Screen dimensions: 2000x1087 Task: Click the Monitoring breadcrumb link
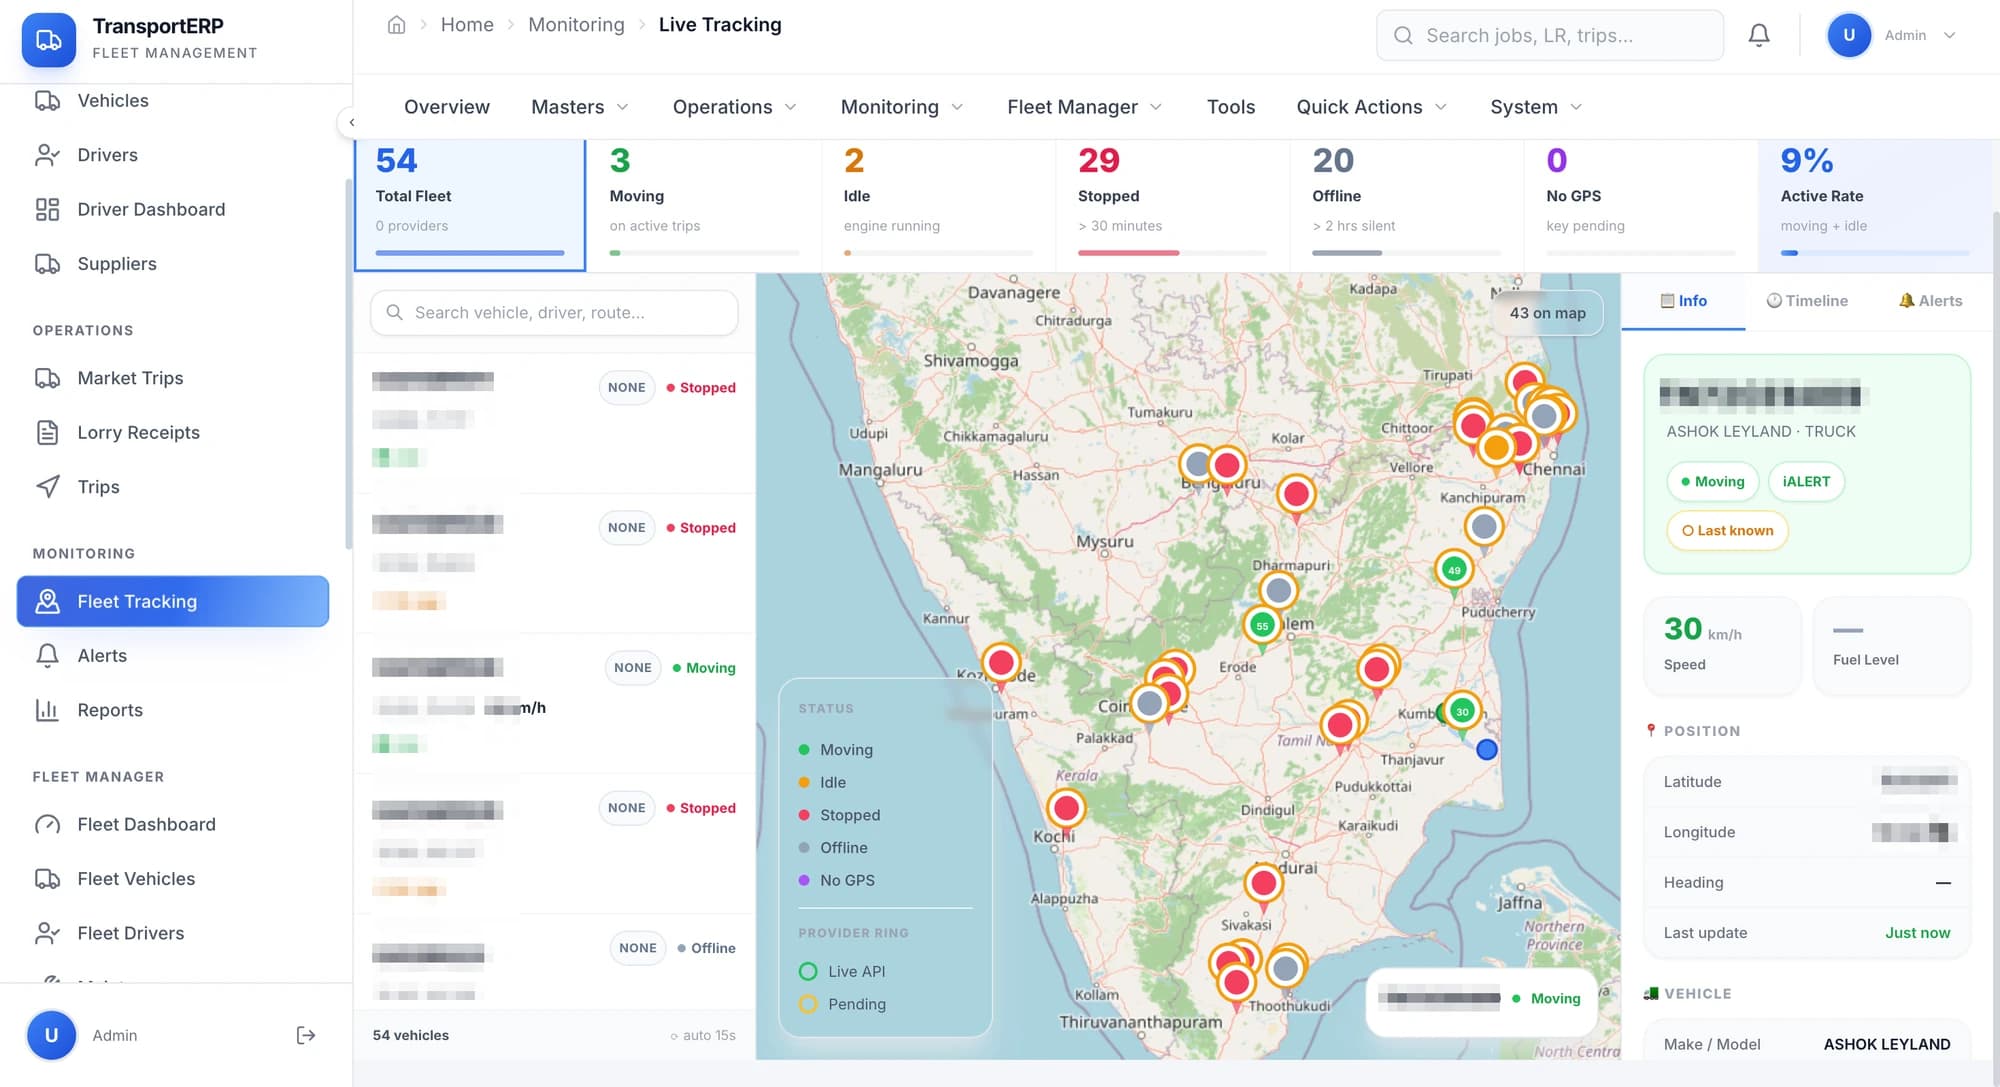pyautogui.click(x=576, y=25)
